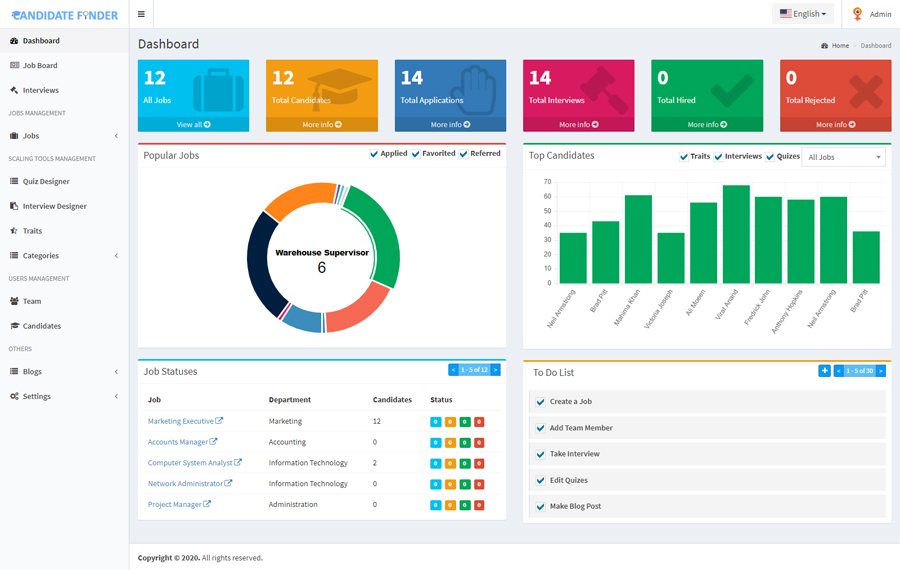Open the Network Administrator job link
Viewport: 900px width, 570px height.
(186, 484)
